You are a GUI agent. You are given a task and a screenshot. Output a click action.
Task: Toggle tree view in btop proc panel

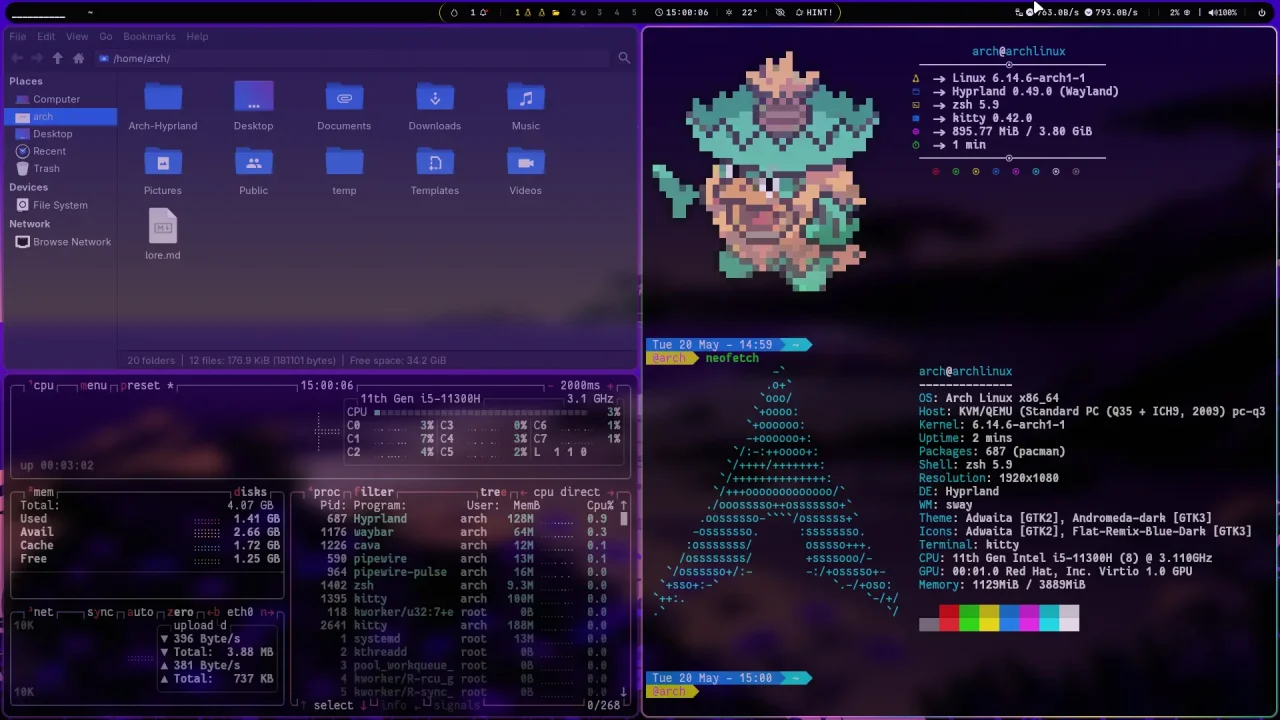492,492
